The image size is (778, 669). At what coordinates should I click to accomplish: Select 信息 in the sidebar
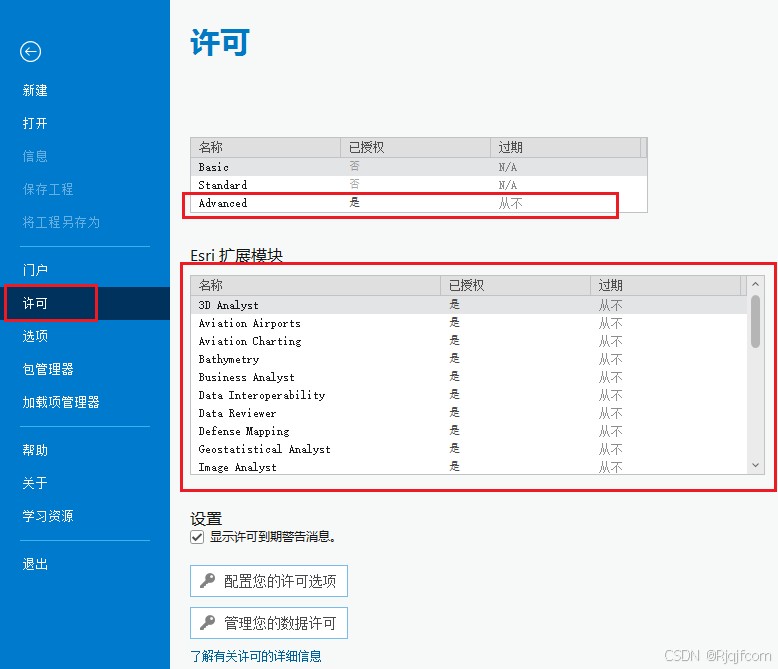click(x=35, y=156)
